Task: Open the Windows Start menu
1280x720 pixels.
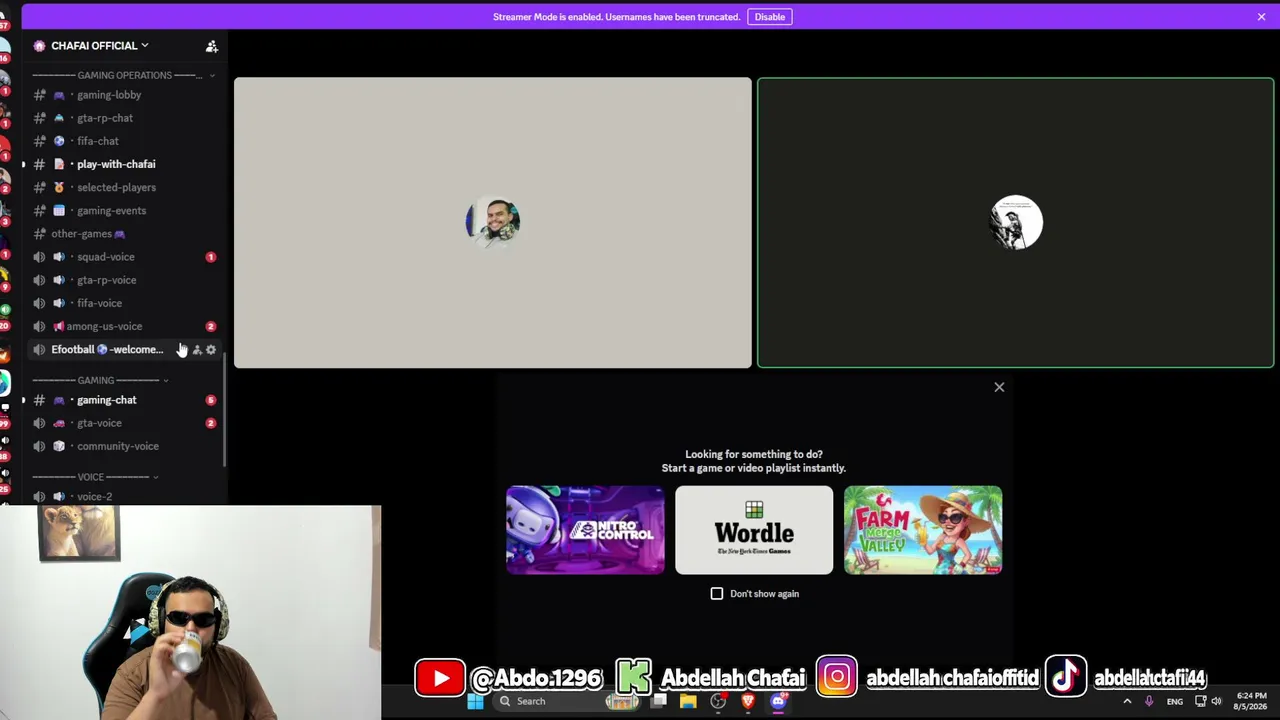Action: 476,701
